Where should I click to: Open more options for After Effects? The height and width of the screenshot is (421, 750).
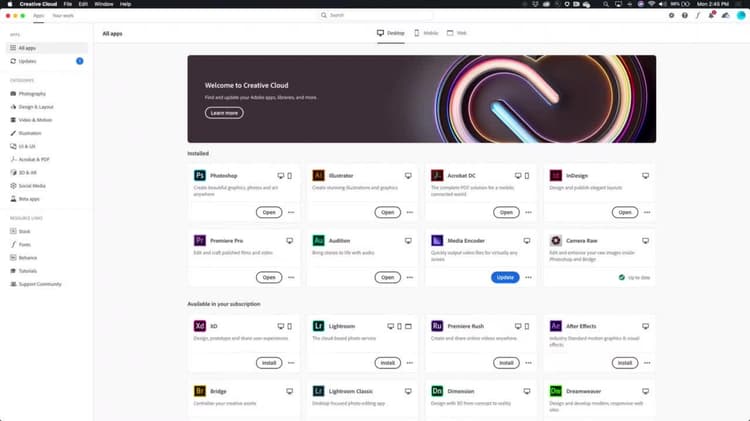coord(647,363)
